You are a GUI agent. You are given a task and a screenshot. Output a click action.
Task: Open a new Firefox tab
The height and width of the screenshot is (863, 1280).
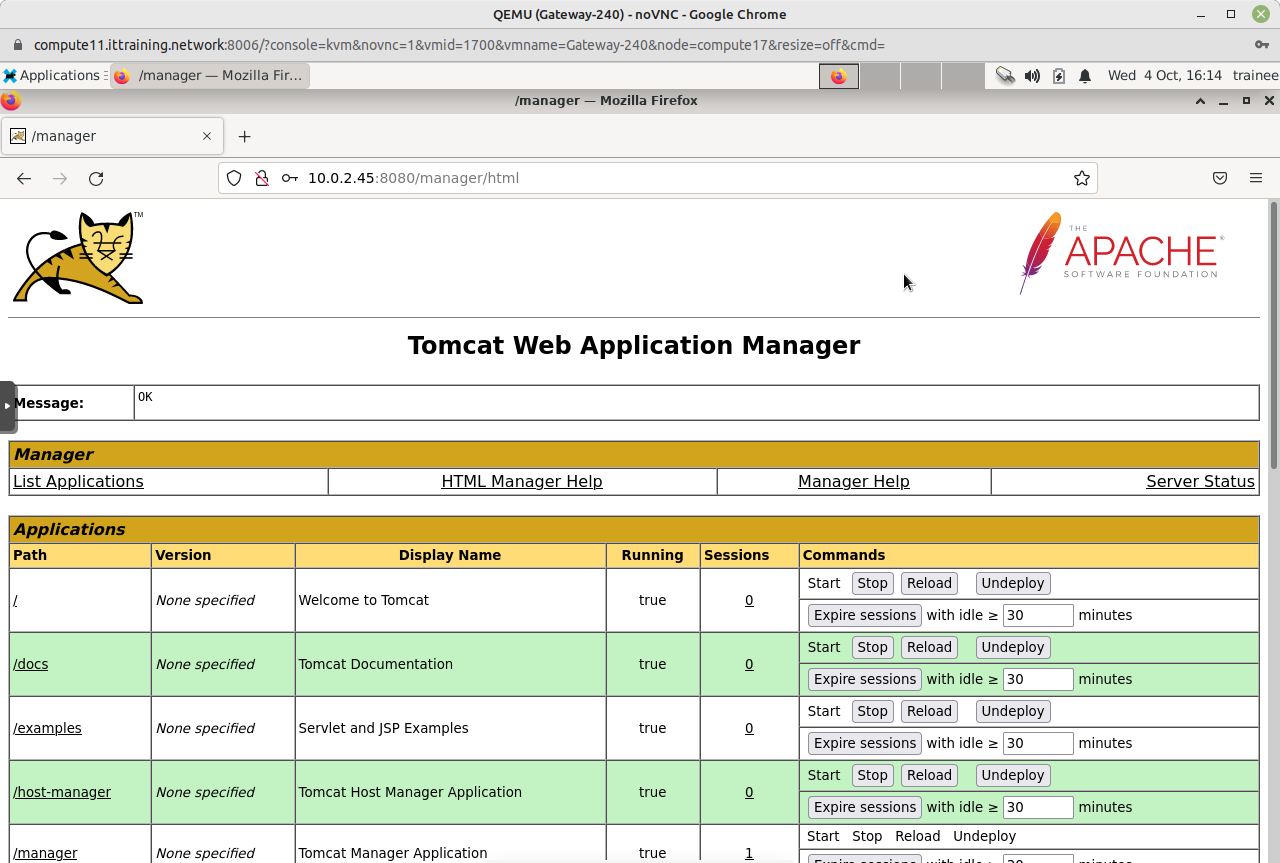point(244,136)
